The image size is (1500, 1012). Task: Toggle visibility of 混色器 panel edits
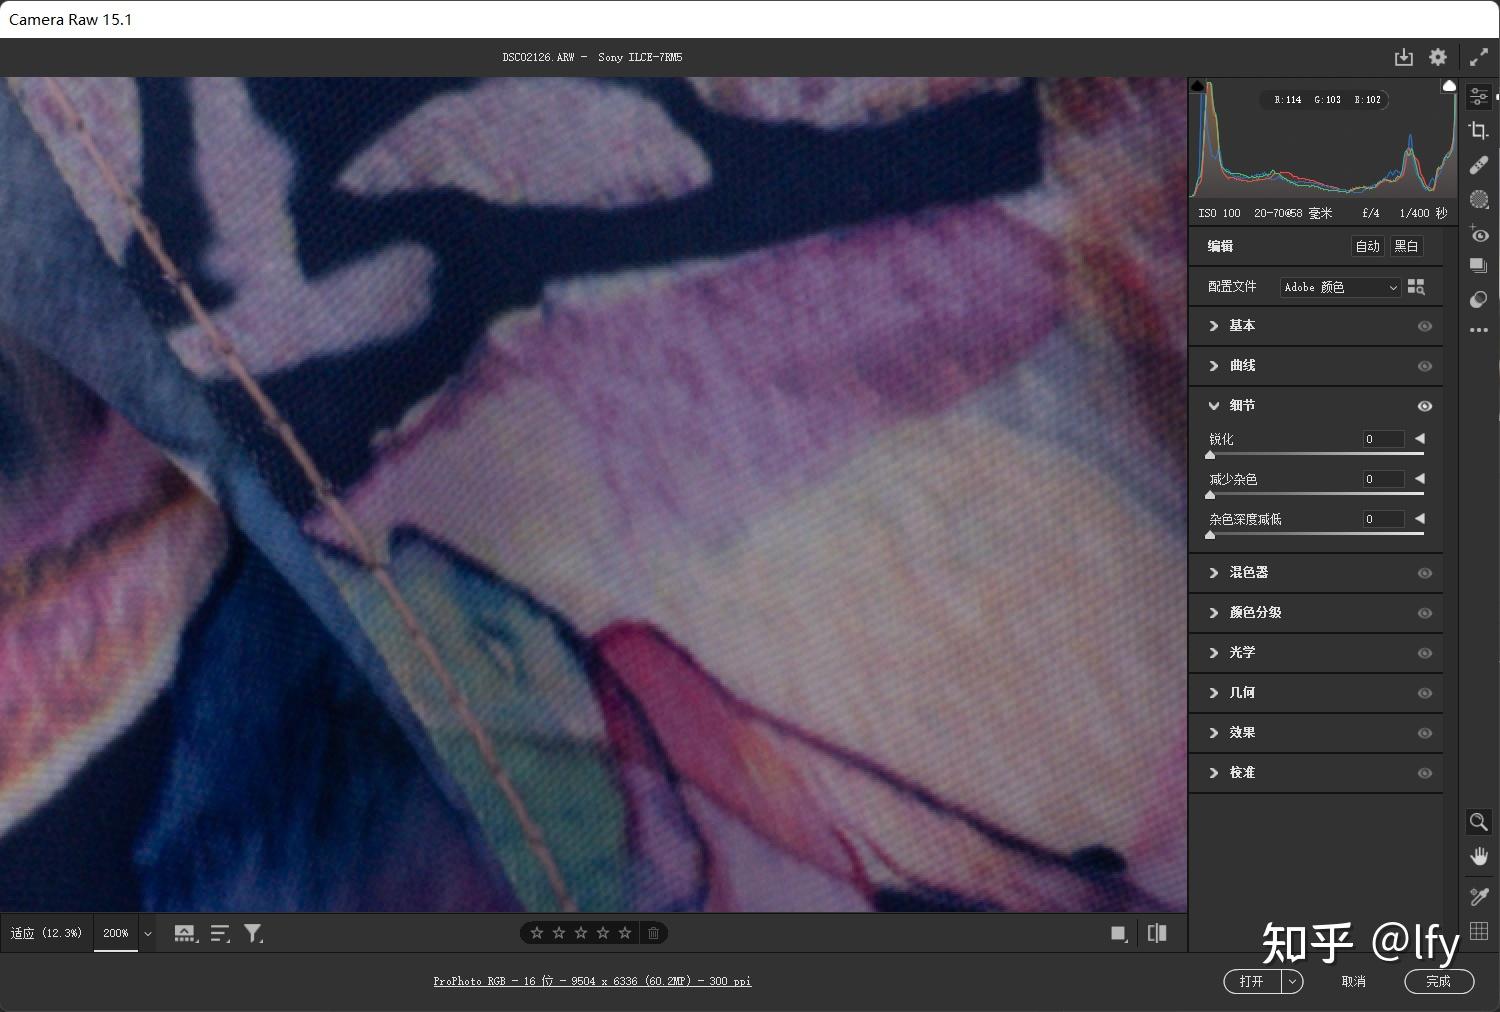tap(1425, 573)
